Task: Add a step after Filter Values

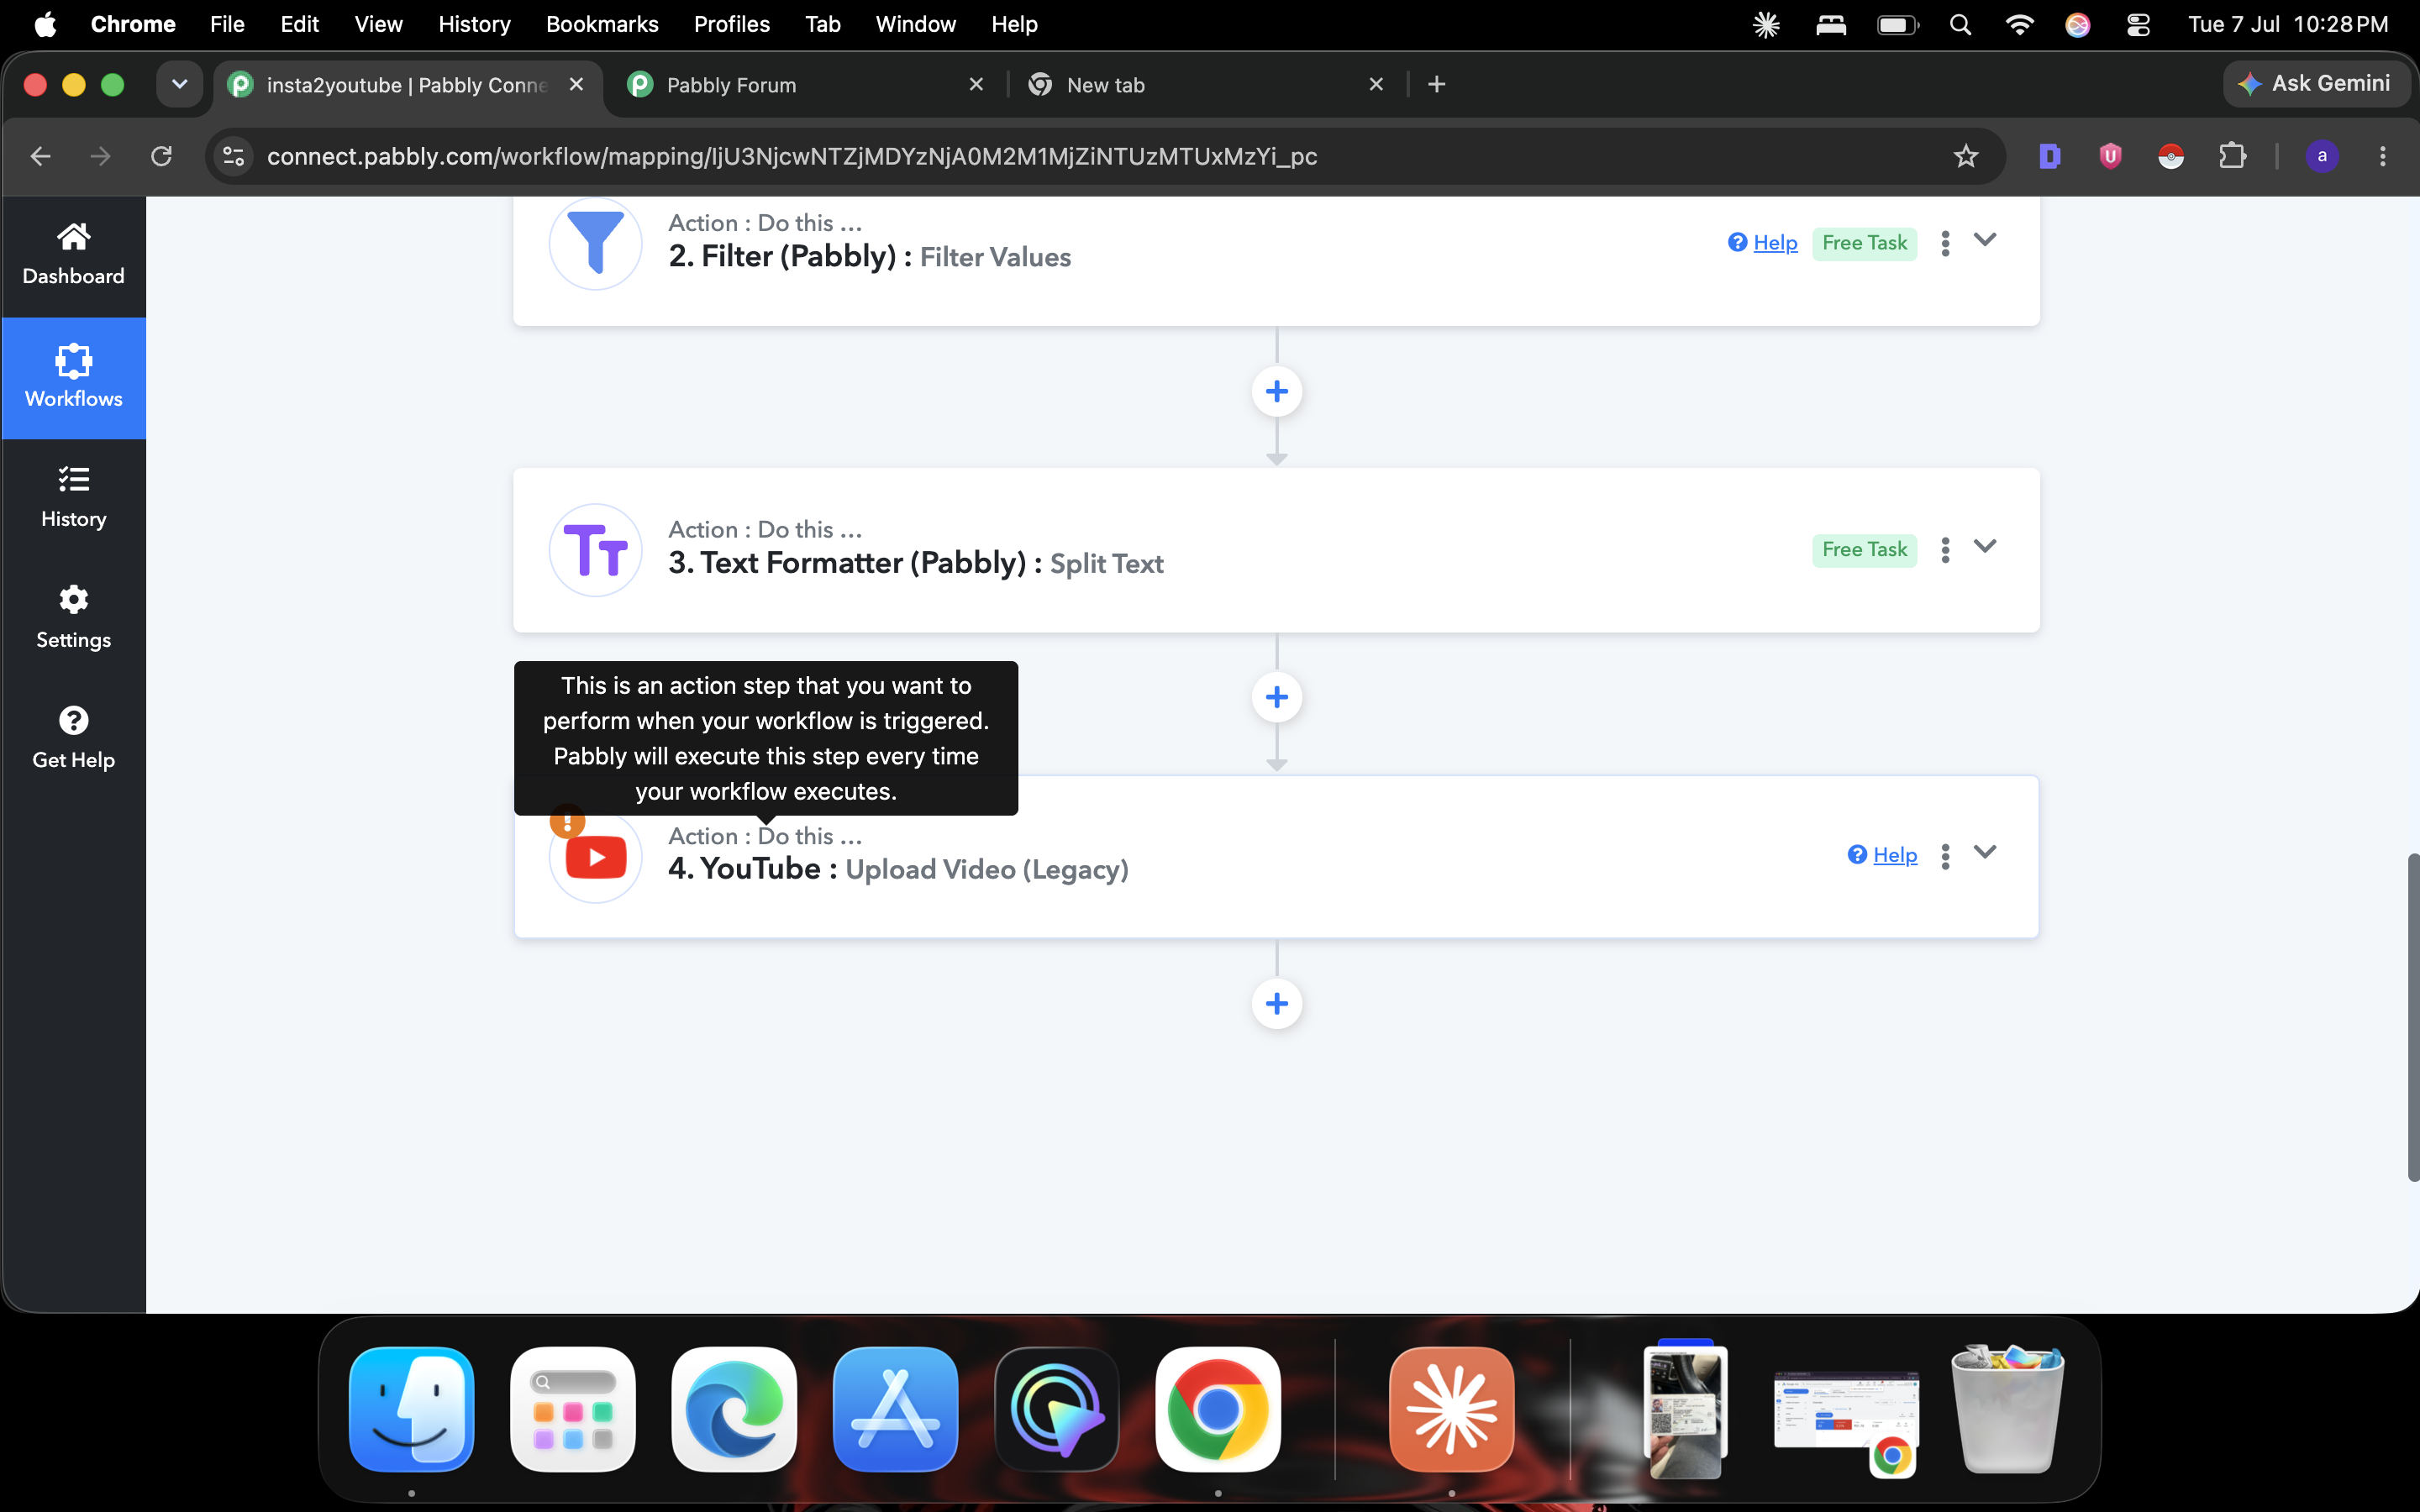Action: [x=1276, y=391]
